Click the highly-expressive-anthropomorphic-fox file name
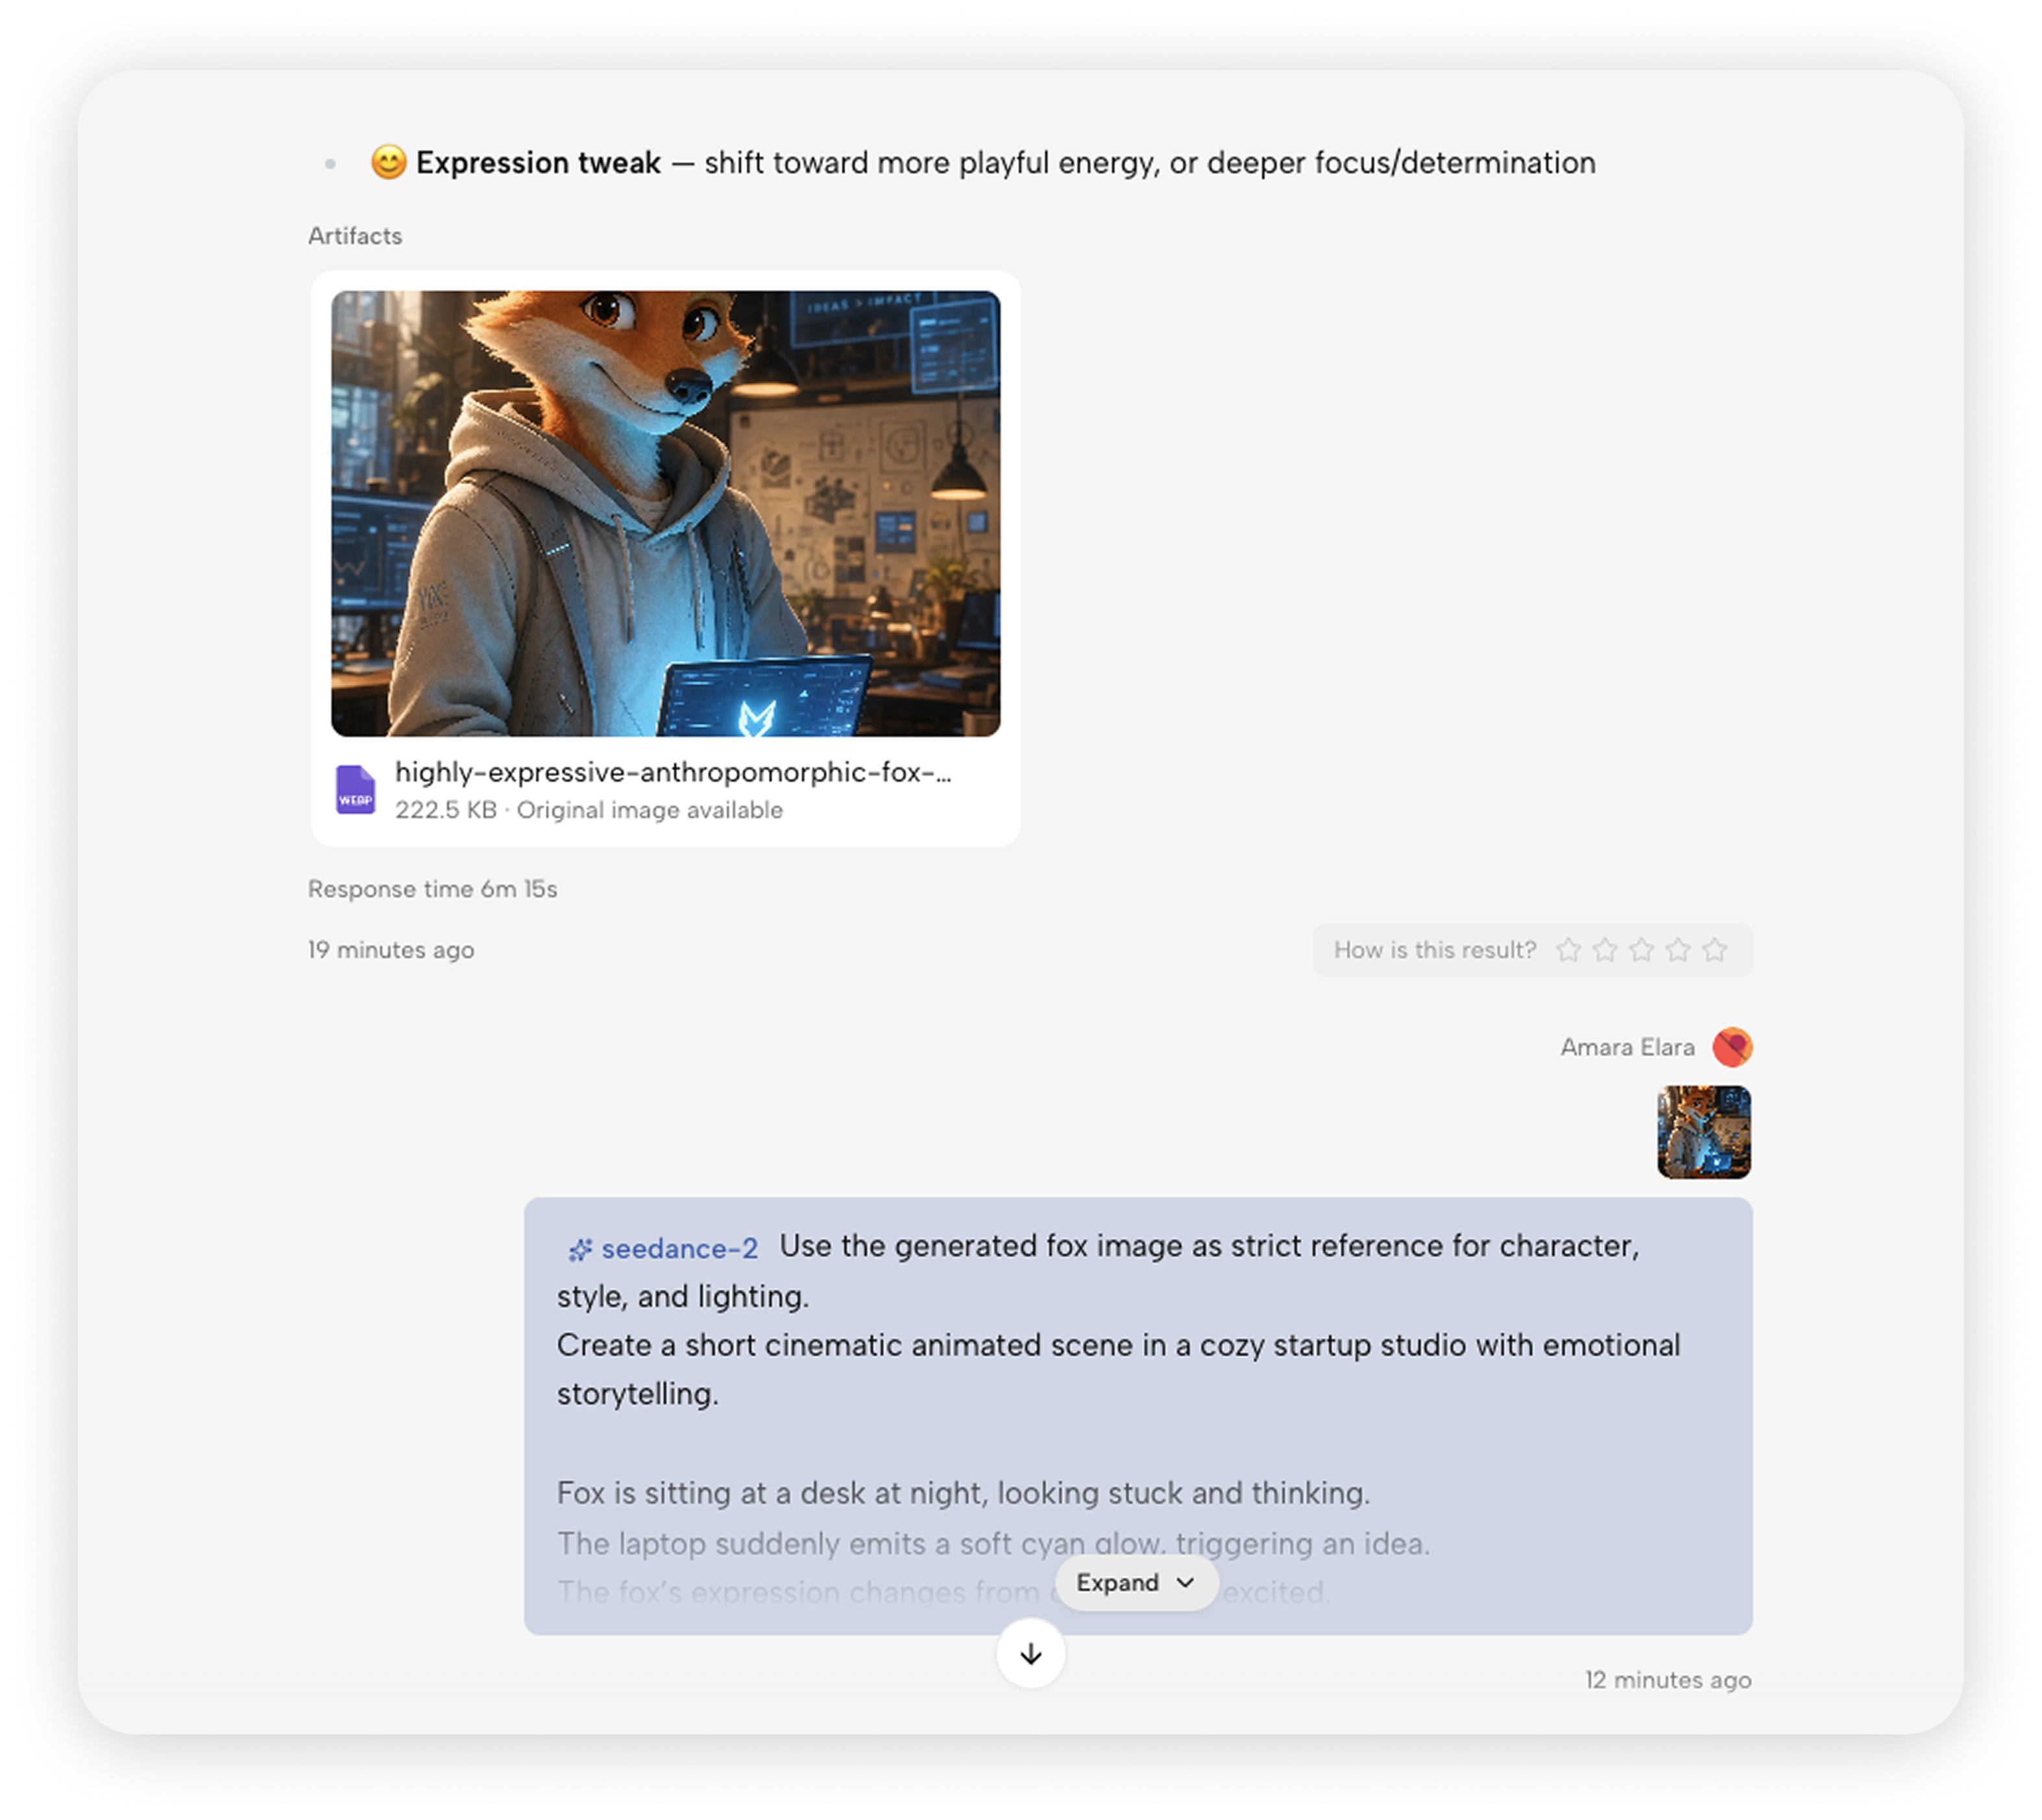This screenshot has height=1820, width=2042. pos(673,772)
